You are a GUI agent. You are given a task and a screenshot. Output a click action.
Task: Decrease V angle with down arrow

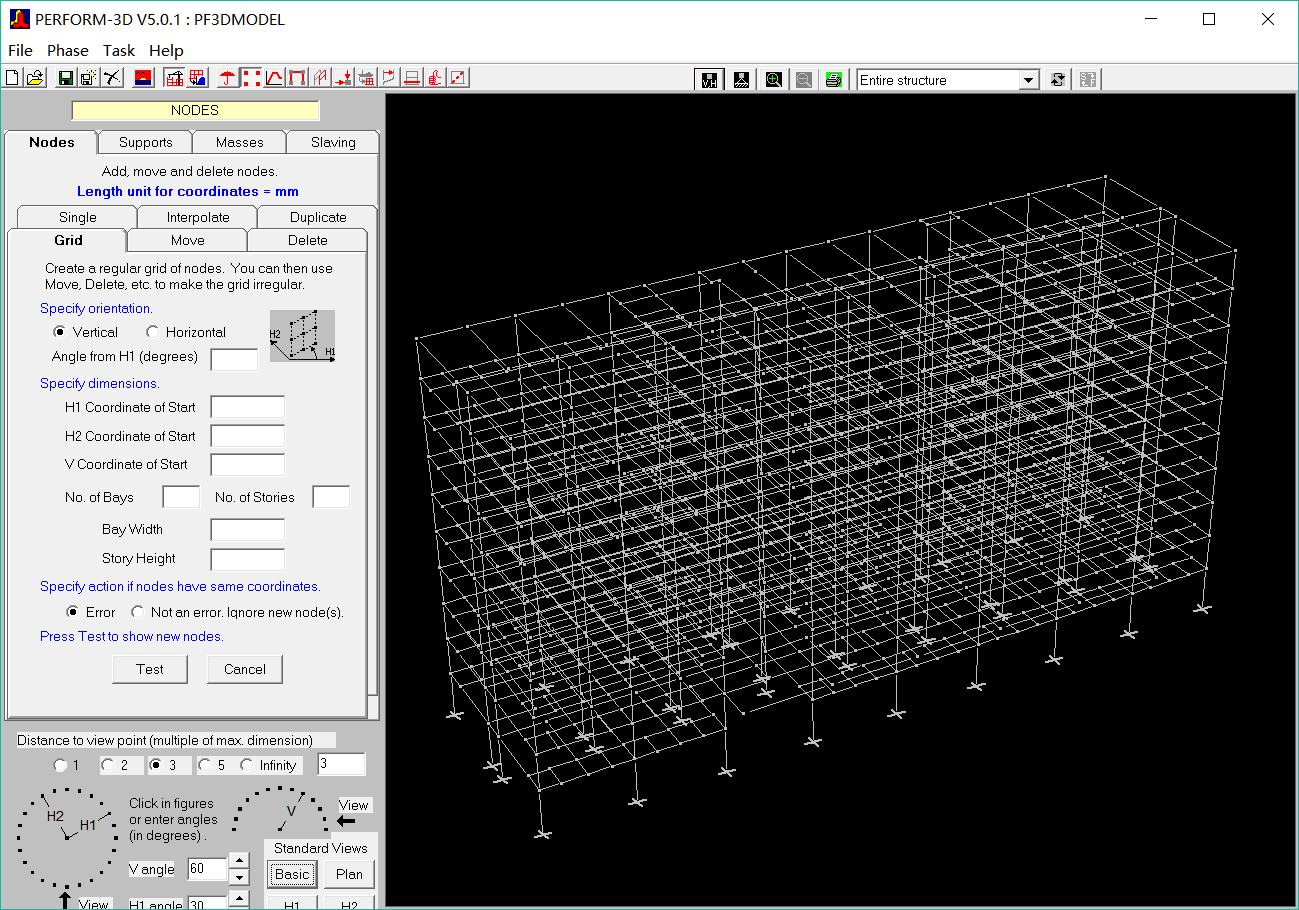point(238,877)
